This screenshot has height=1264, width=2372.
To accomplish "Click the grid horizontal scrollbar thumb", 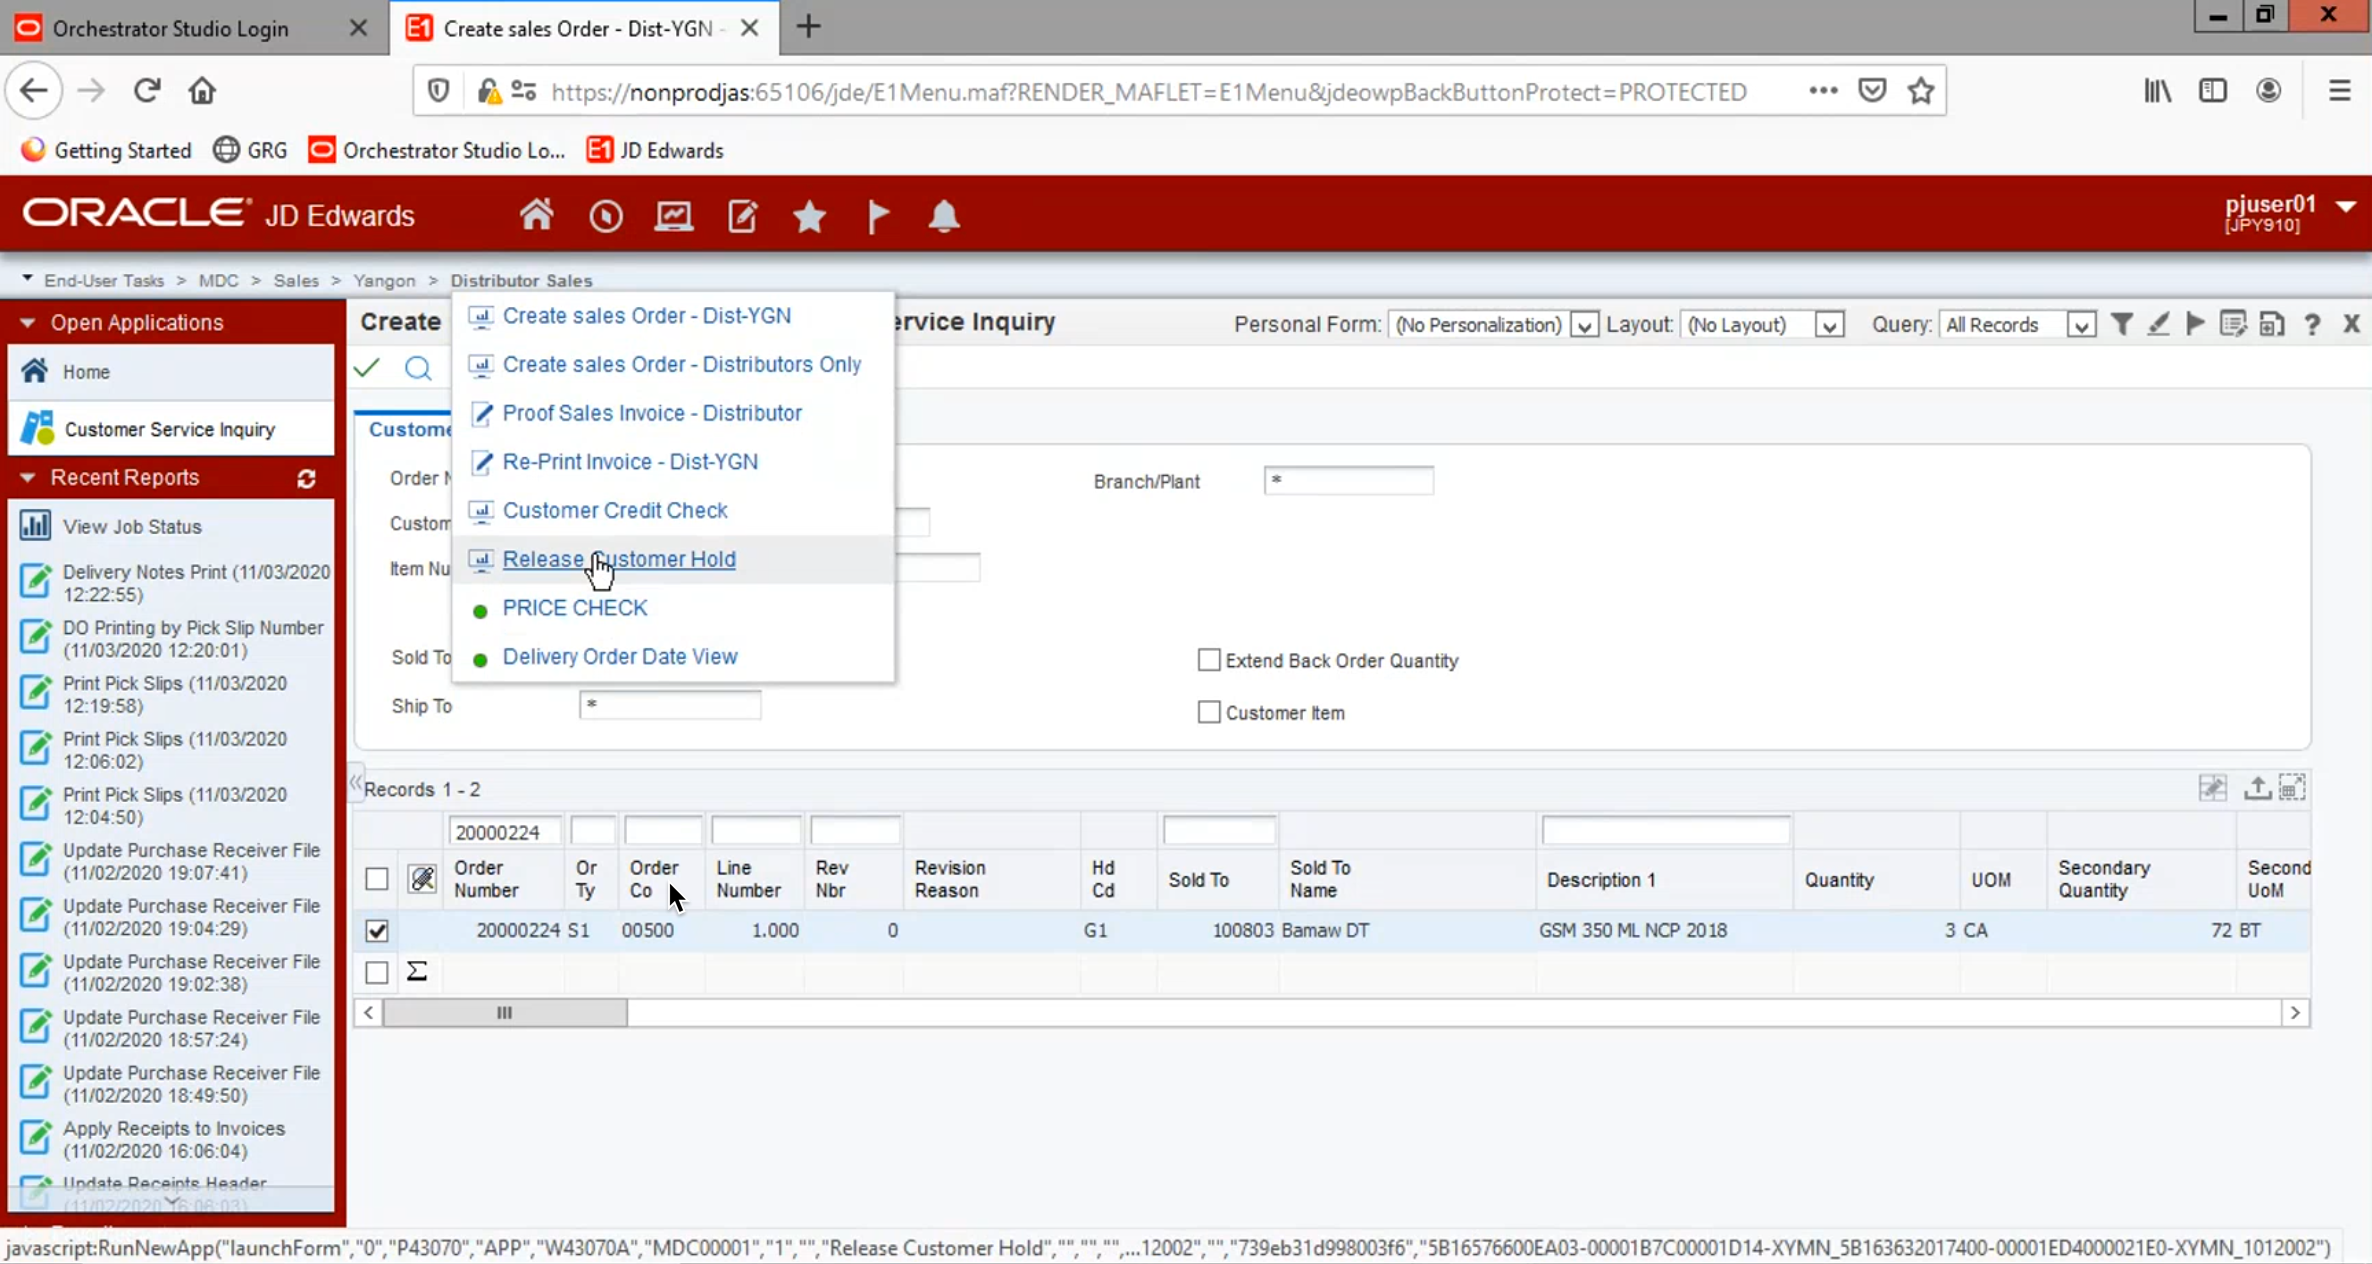I will pos(505,1013).
